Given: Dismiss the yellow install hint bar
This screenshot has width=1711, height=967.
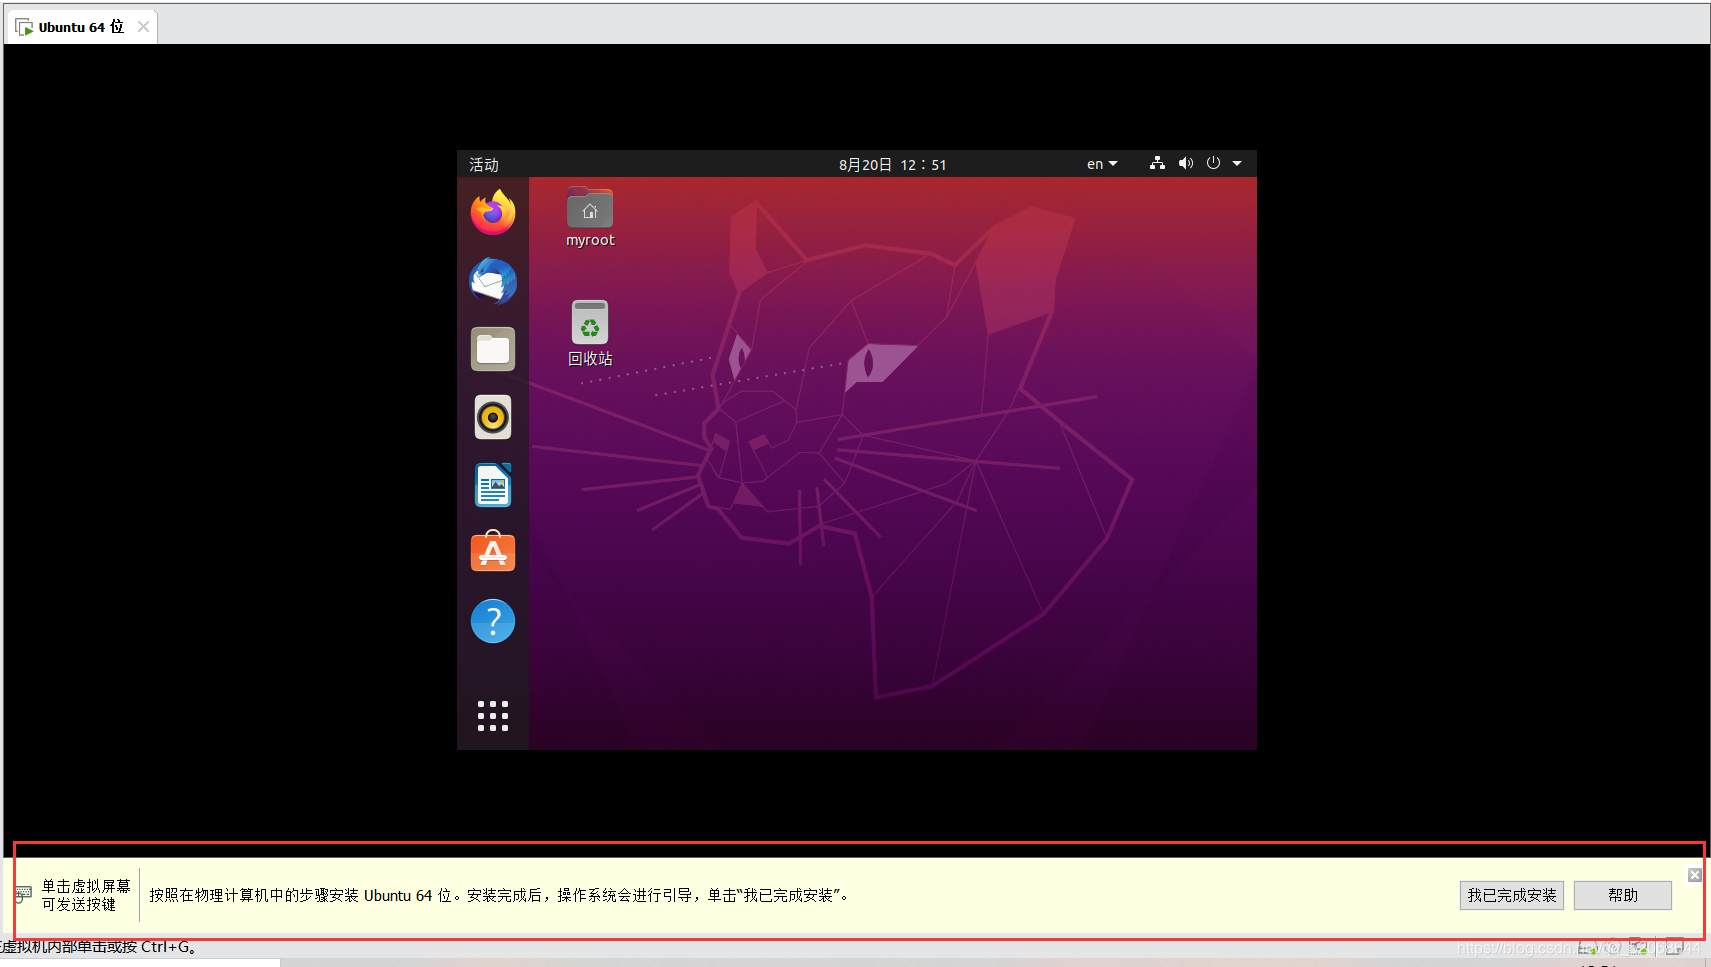Looking at the screenshot, I should click(x=1695, y=875).
